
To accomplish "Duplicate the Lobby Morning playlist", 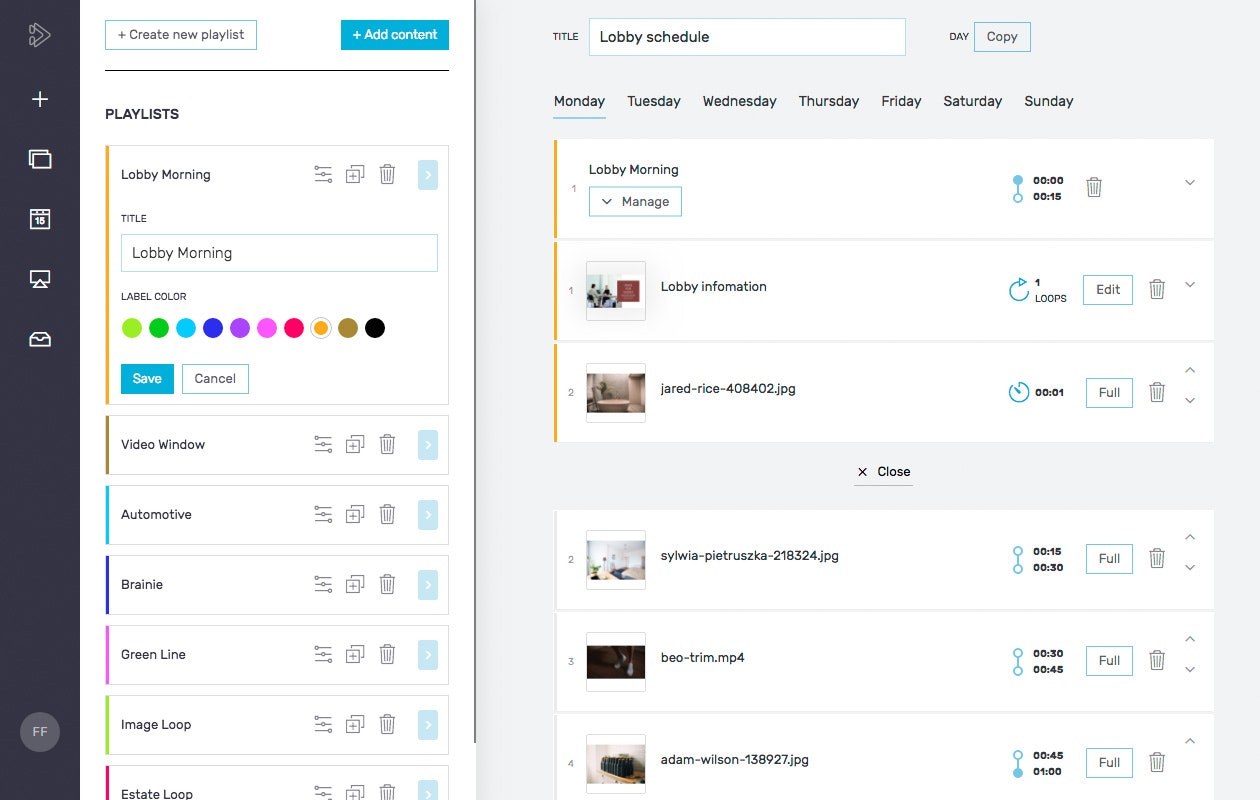I will 355,175.
